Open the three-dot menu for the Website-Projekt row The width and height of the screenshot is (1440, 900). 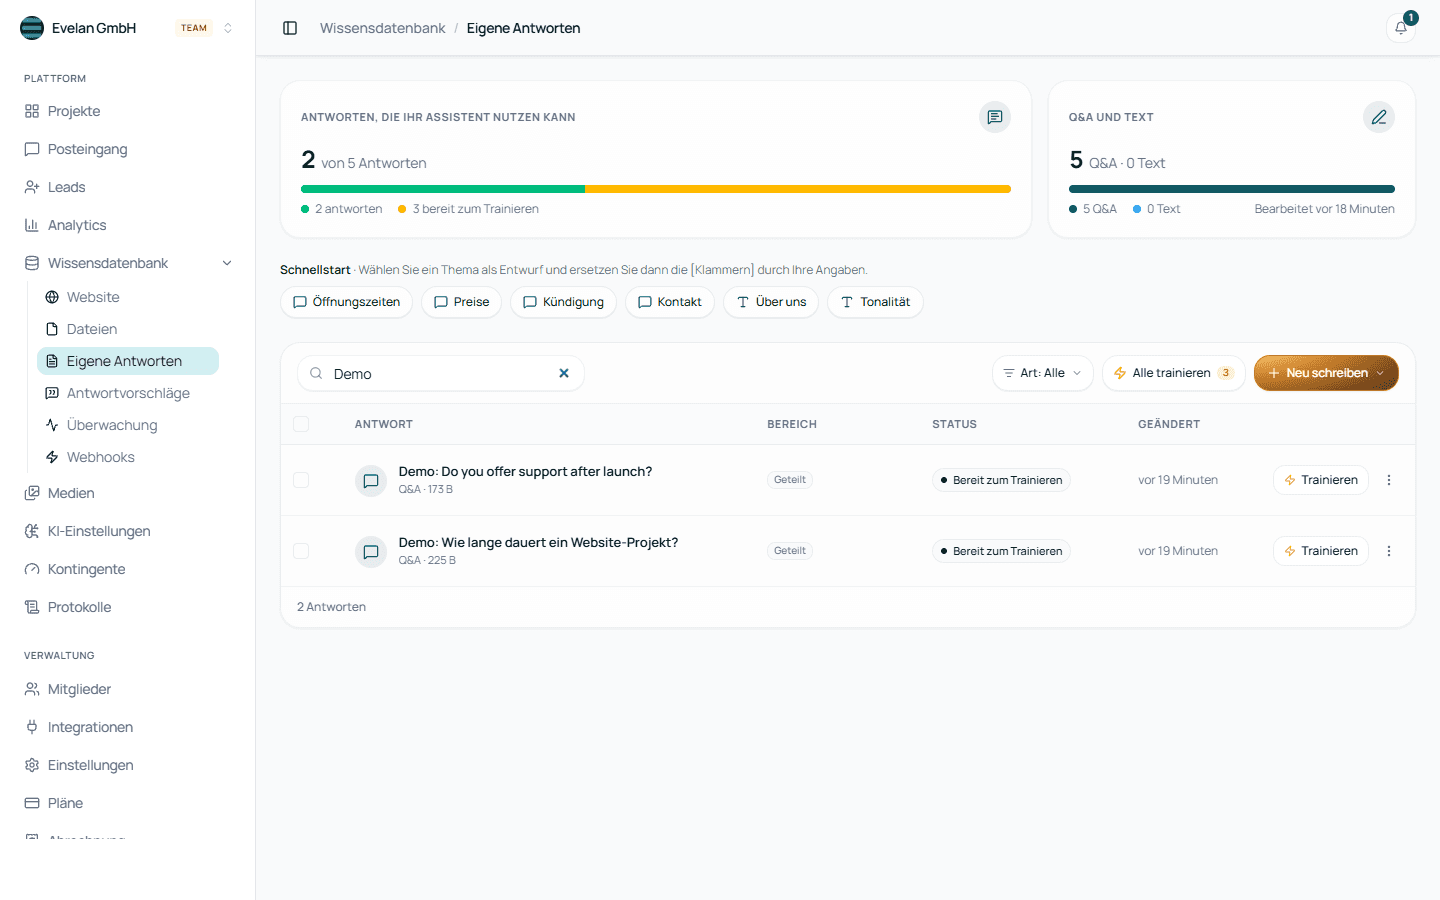tap(1389, 551)
